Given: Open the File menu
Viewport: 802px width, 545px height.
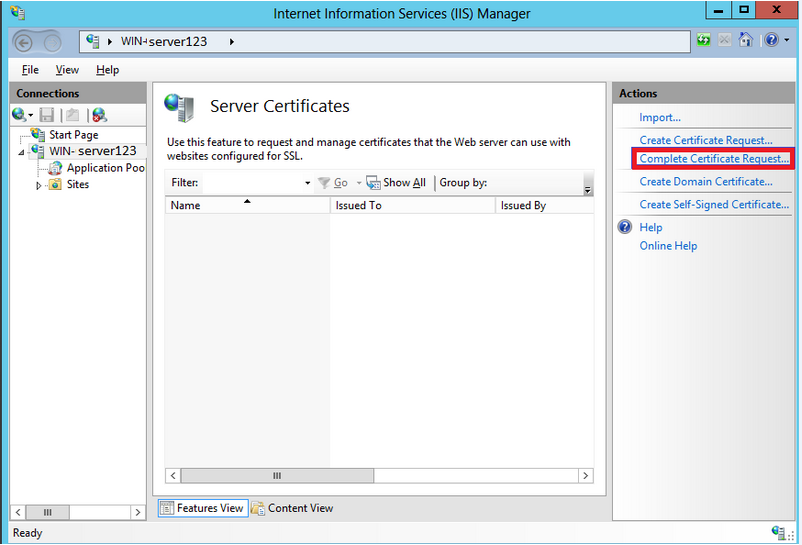Looking at the screenshot, I should click(30, 70).
